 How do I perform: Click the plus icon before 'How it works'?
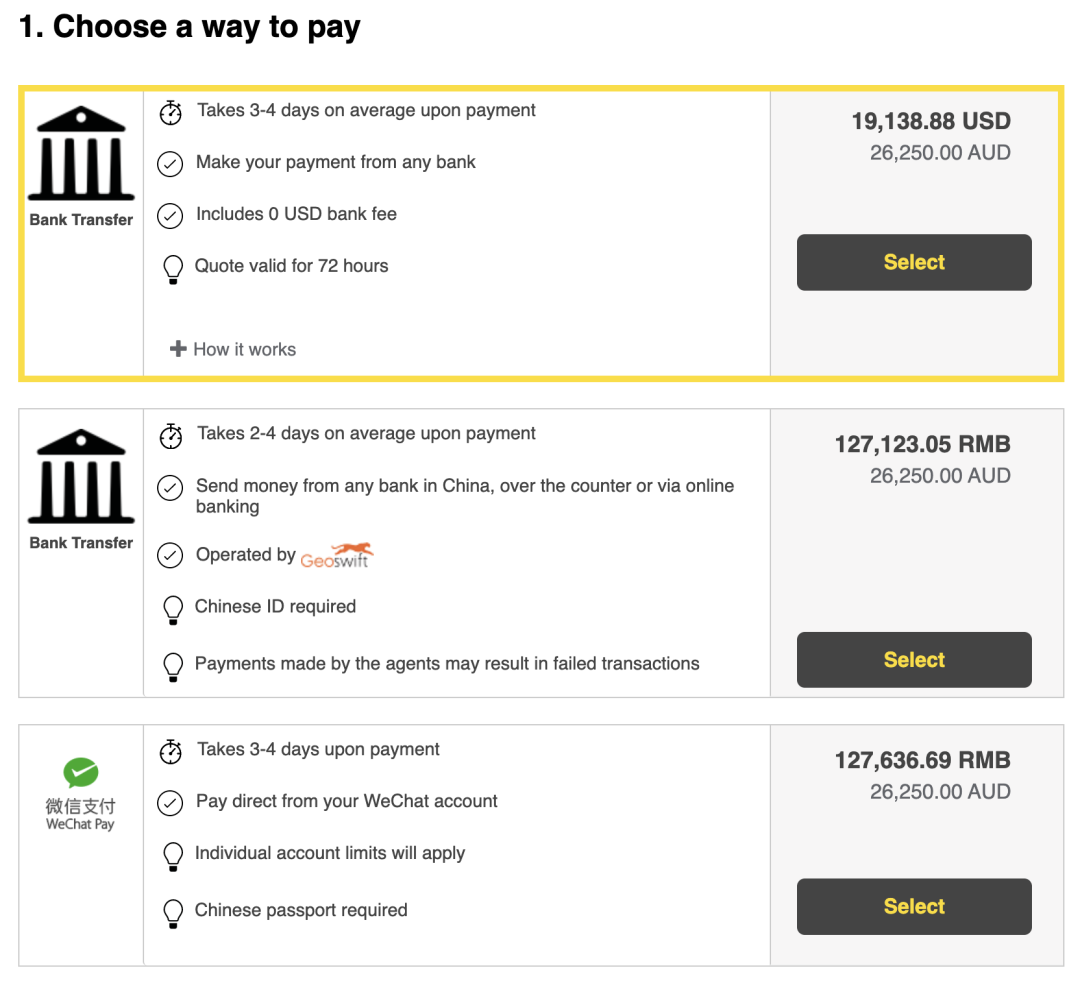point(178,349)
